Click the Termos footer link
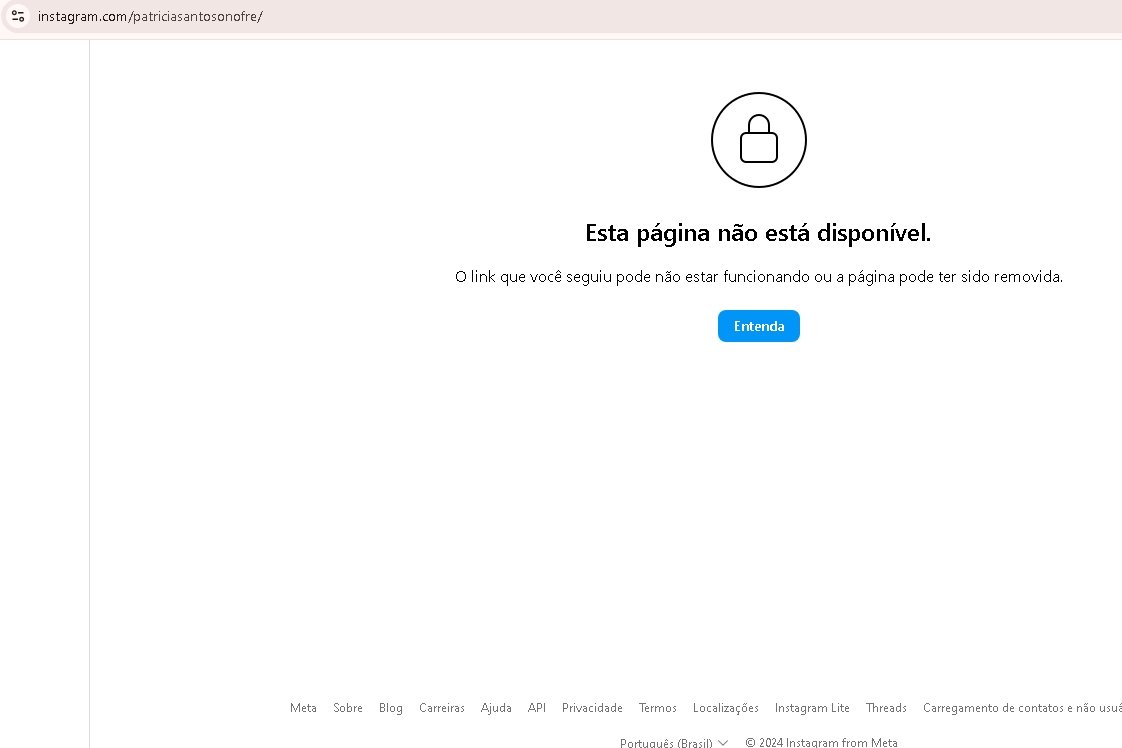The width and height of the screenshot is (1122, 748). click(658, 708)
